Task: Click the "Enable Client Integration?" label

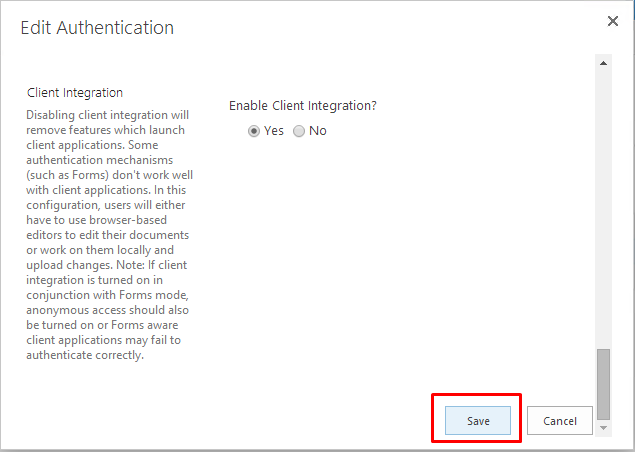Action: (x=303, y=106)
